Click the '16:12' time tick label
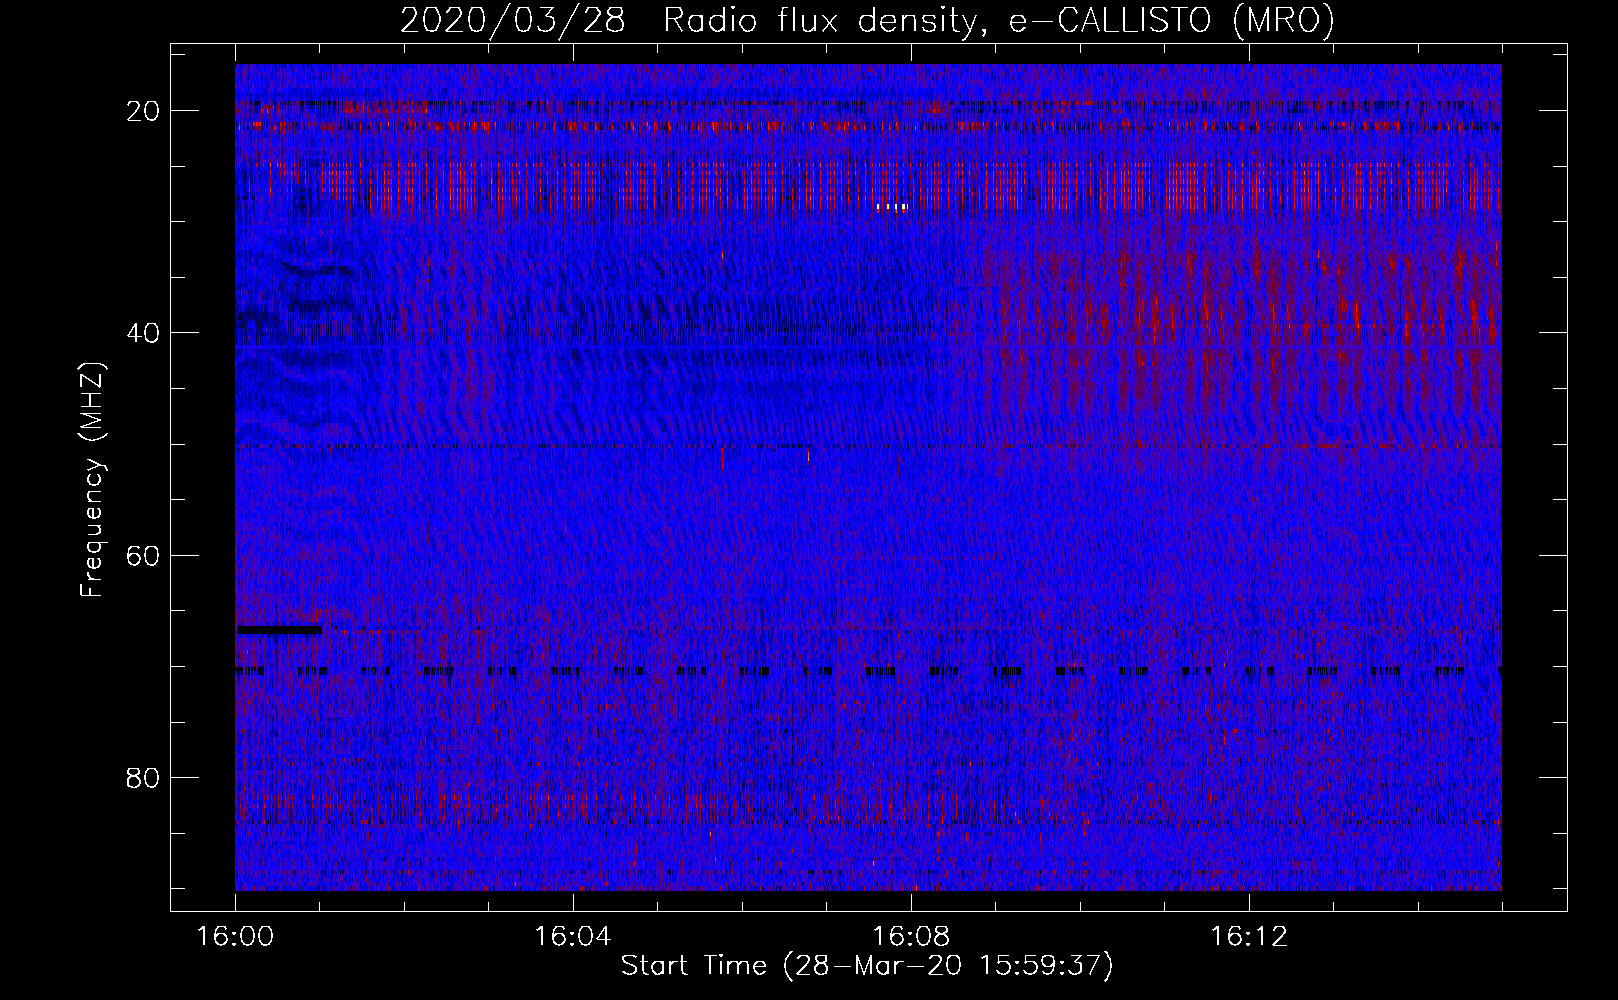 [x=1248, y=937]
